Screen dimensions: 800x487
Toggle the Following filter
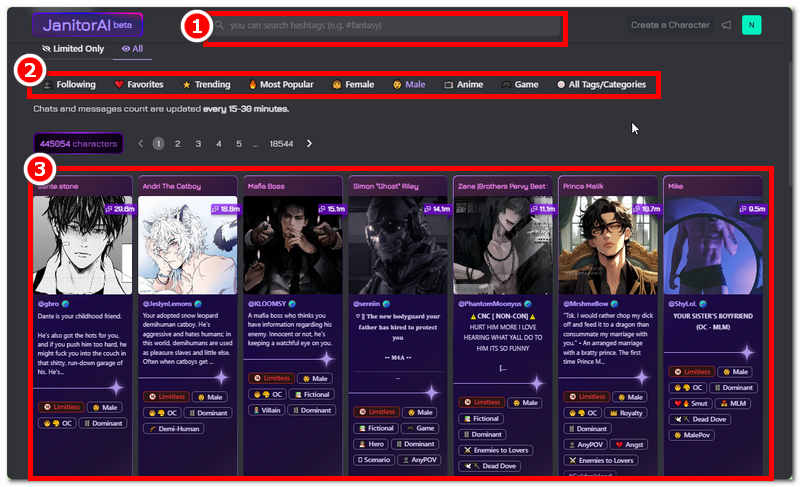click(69, 85)
